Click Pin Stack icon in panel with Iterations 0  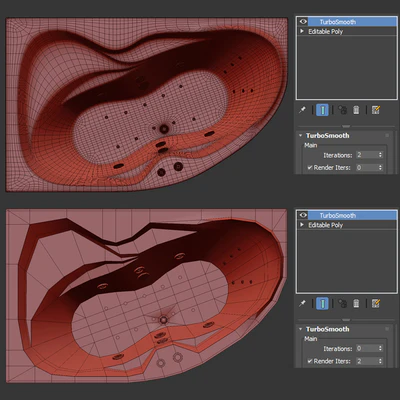(302, 303)
